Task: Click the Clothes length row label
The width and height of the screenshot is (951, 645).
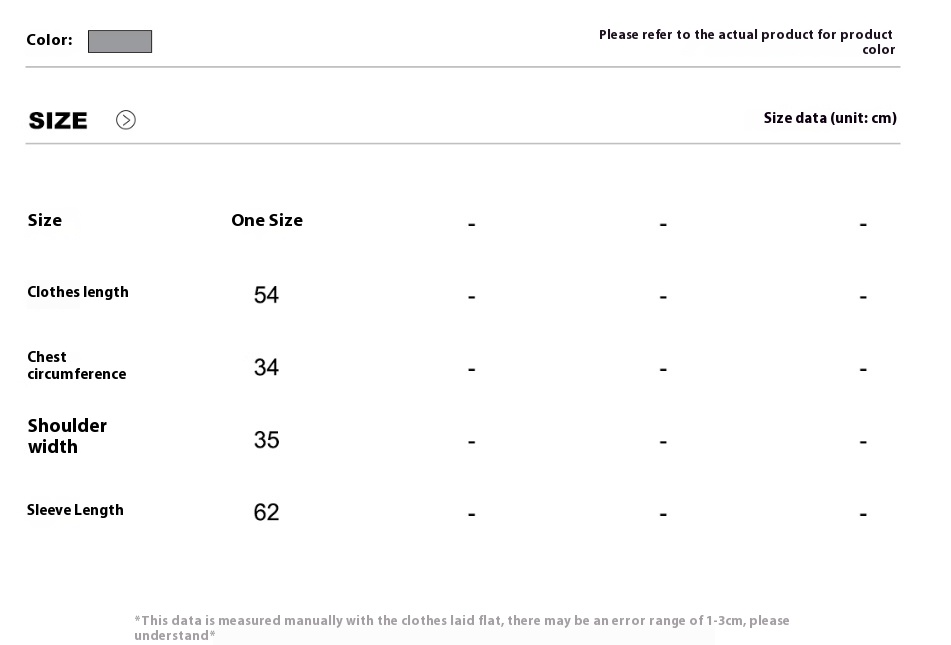Action: click(x=78, y=292)
